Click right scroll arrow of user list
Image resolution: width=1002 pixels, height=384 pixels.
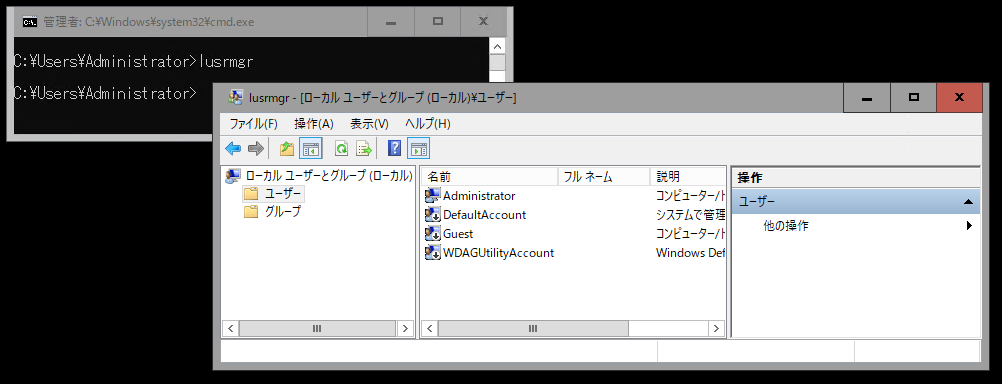point(716,328)
